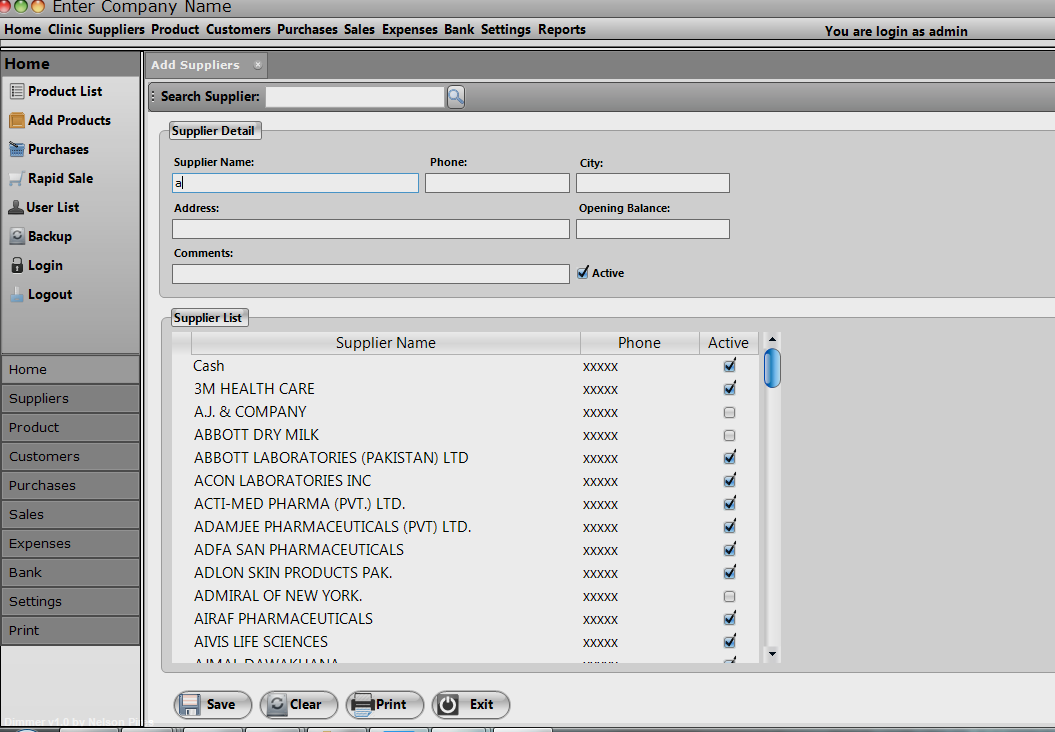Image resolution: width=1055 pixels, height=732 pixels.
Task: Enable Active checkbox for ABBOTT DRY MILK
Action: click(729, 435)
